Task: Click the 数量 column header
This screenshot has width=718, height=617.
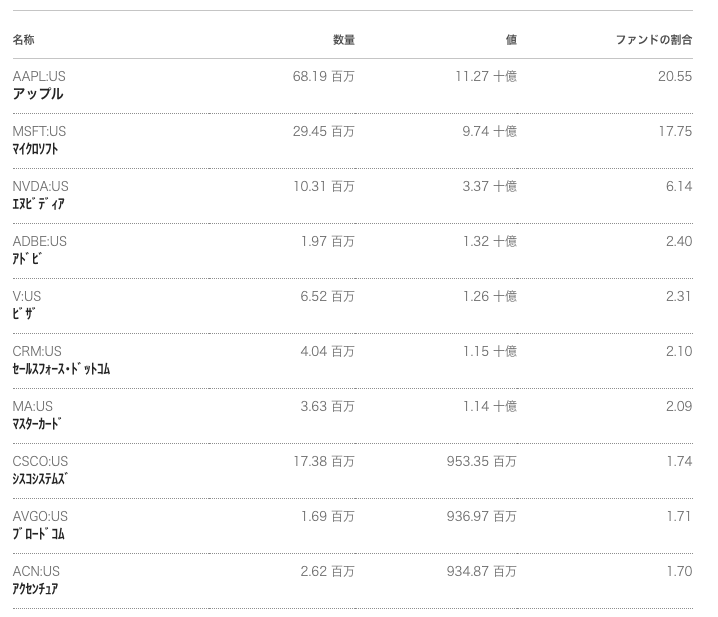Action: coord(343,40)
